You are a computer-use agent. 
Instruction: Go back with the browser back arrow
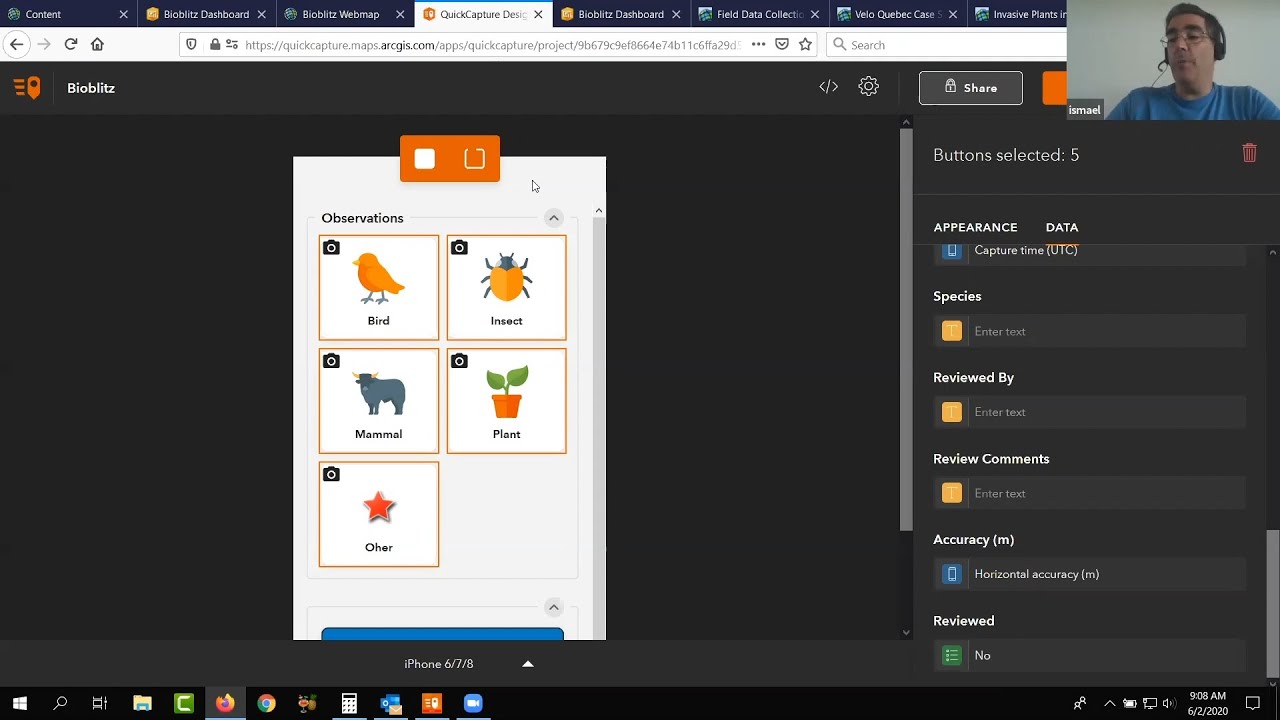coord(16,44)
